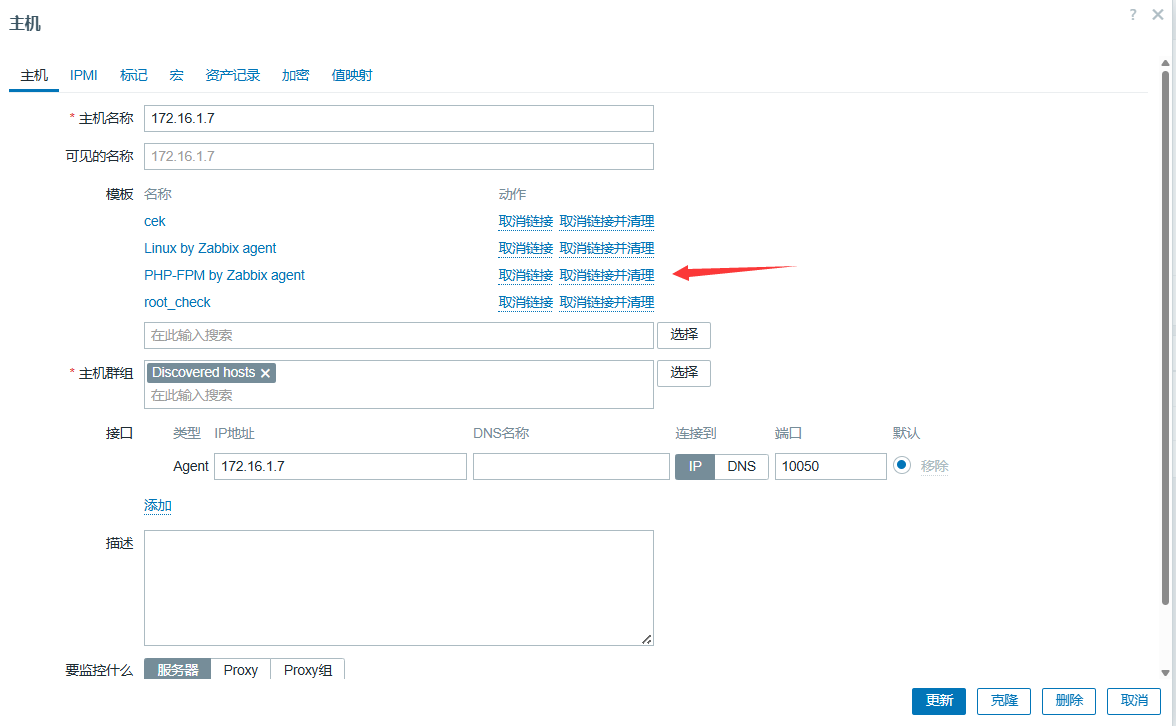Unlink the cek template
The height and width of the screenshot is (726, 1176).
(x=525, y=221)
